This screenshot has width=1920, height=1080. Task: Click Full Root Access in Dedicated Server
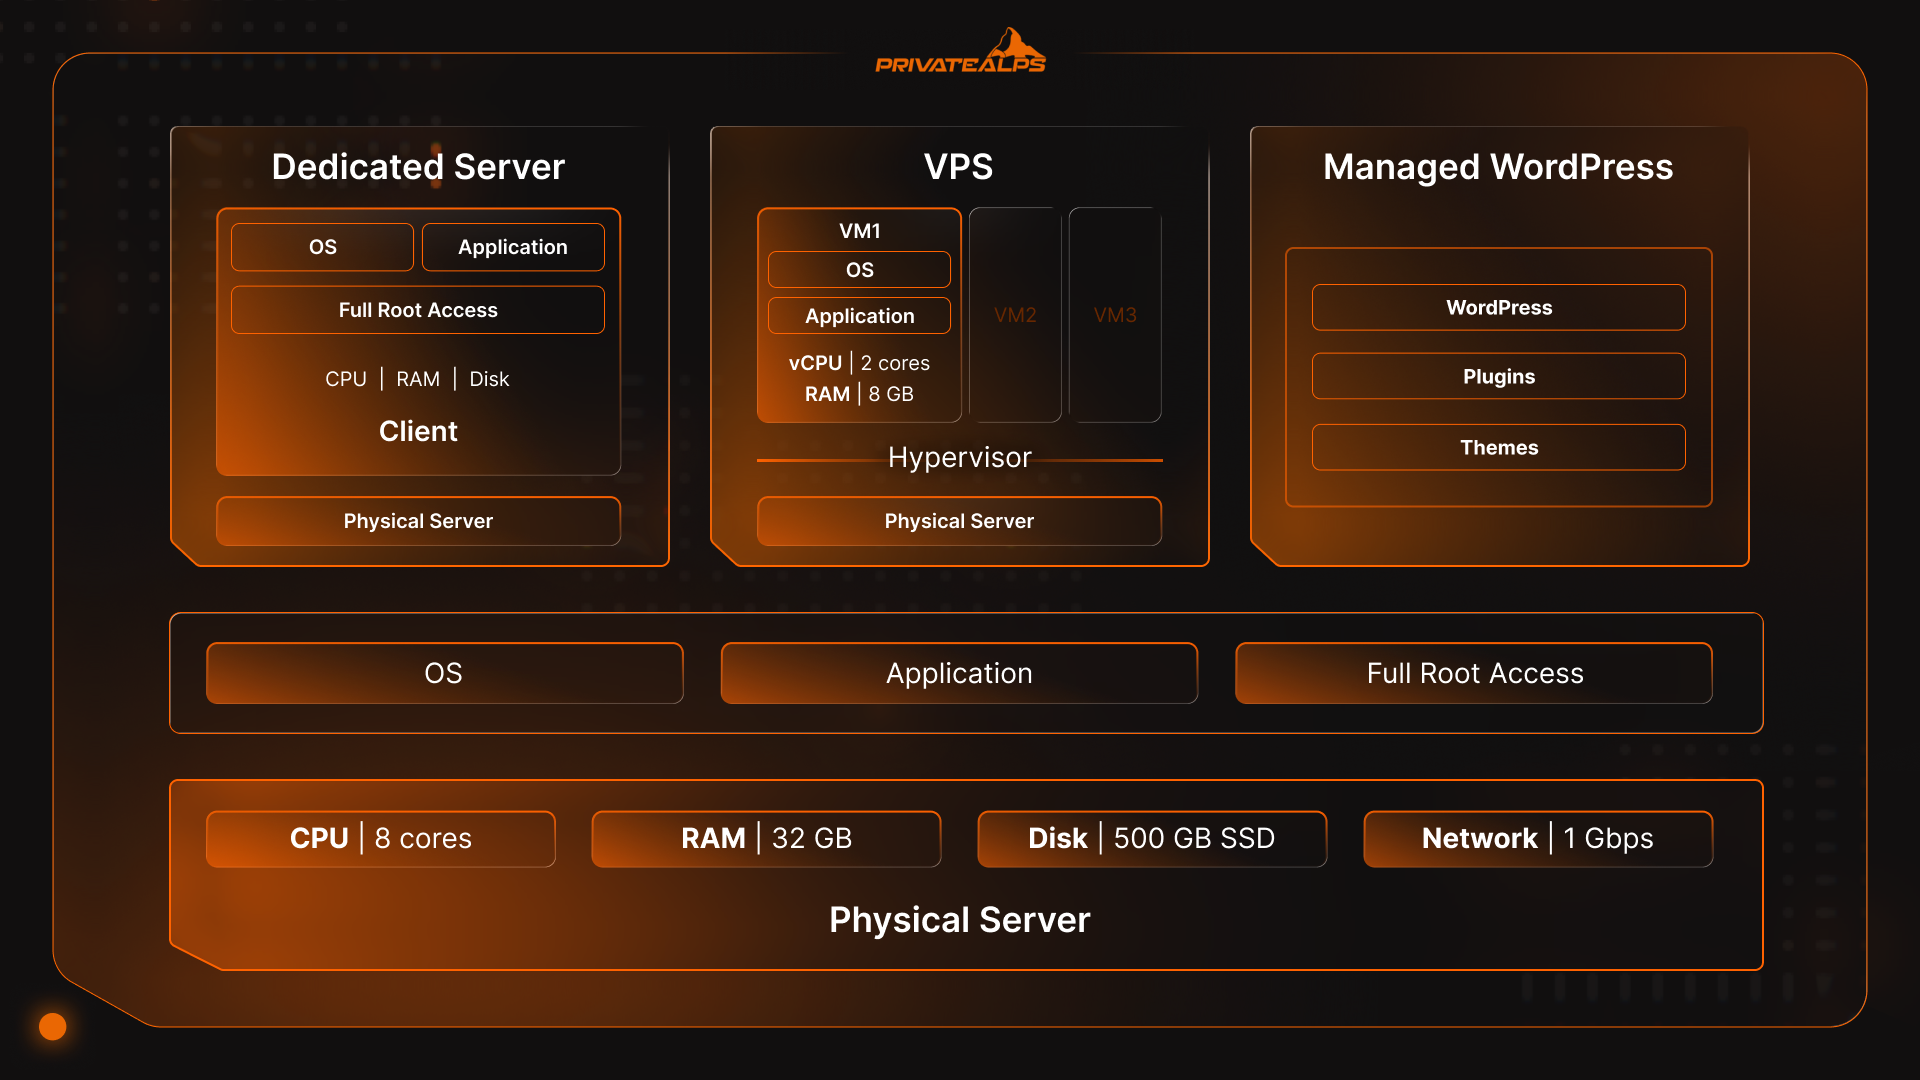coord(418,310)
